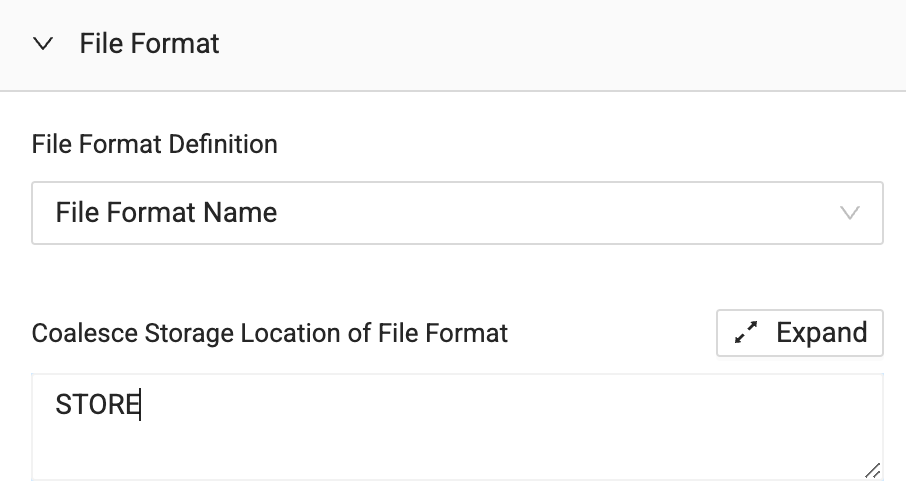Click the diagonal arrows expand icon
The height and width of the screenshot is (502, 906).
click(x=746, y=333)
